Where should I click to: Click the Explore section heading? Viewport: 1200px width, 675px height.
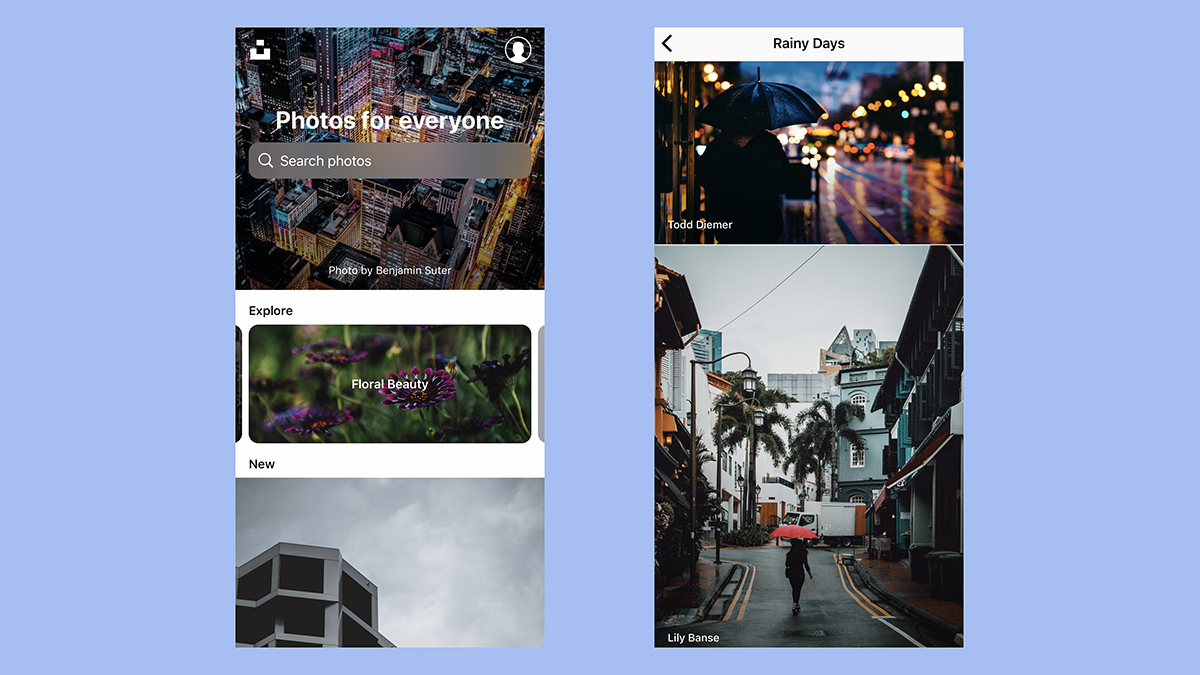pyautogui.click(x=271, y=311)
